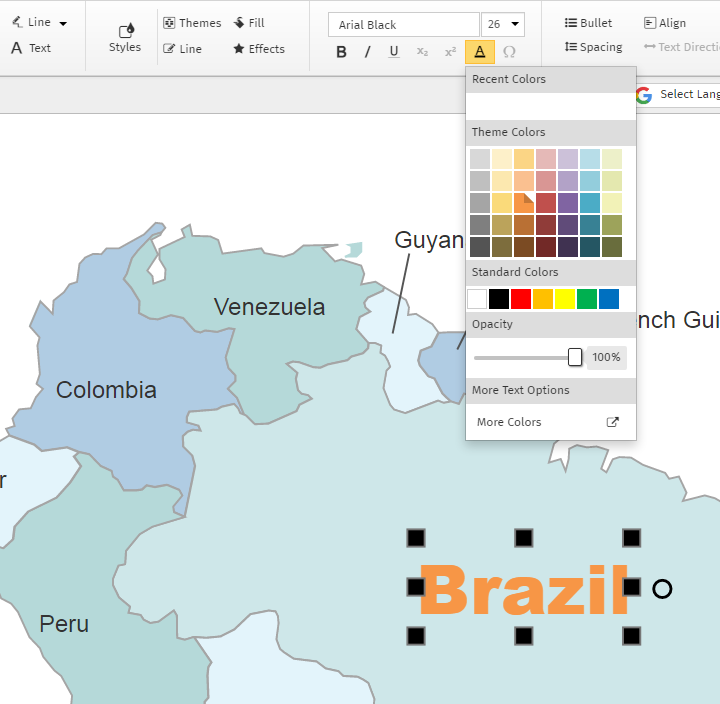Open the Select Language dropdown

pos(678,94)
